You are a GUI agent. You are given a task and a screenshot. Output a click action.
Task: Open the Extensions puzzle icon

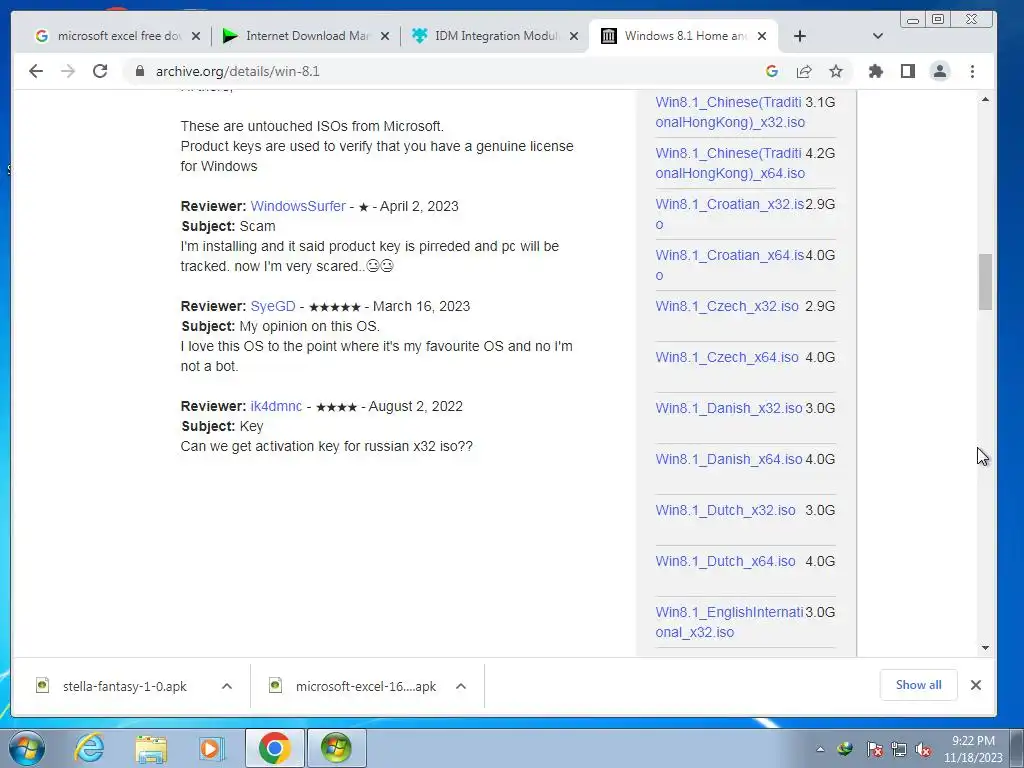(x=876, y=71)
